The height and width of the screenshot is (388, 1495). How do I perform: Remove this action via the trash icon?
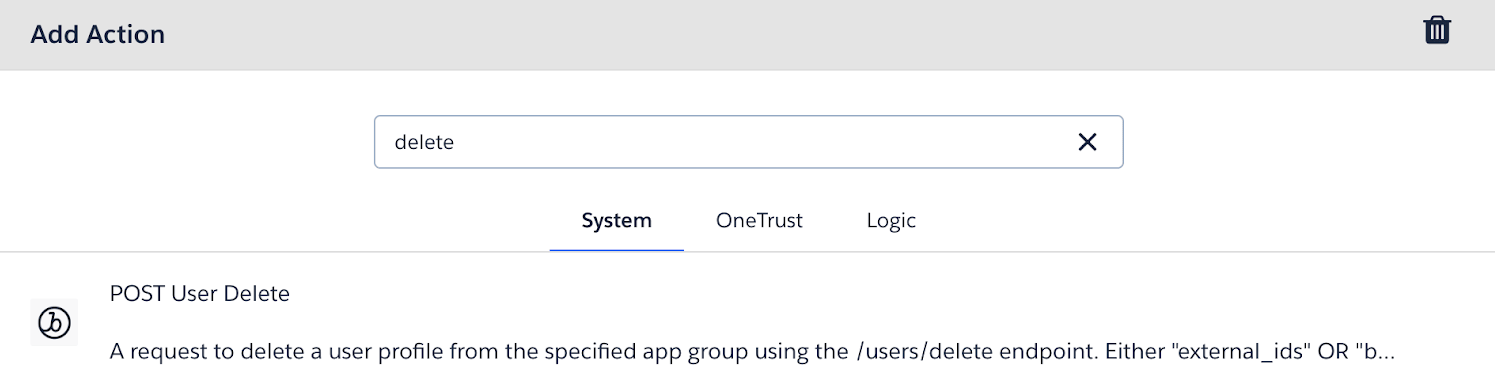click(1437, 30)
